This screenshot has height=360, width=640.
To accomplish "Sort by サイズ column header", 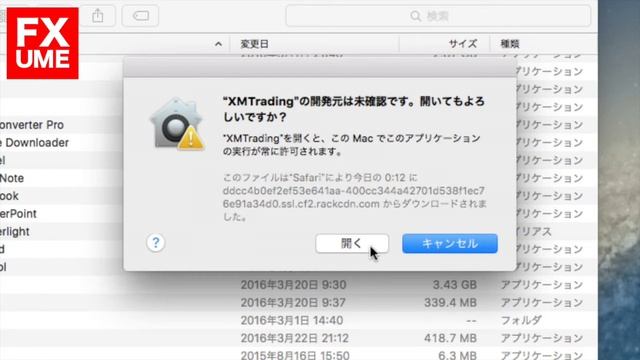I will tap(463, 44).
